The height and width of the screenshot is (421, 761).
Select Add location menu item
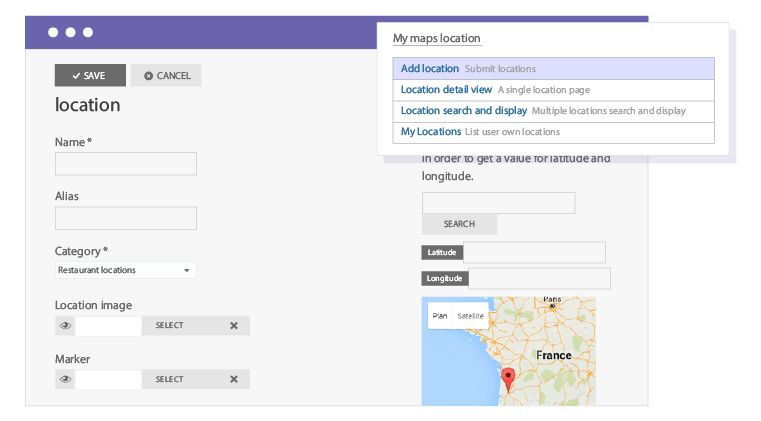(x=430, y=69)
